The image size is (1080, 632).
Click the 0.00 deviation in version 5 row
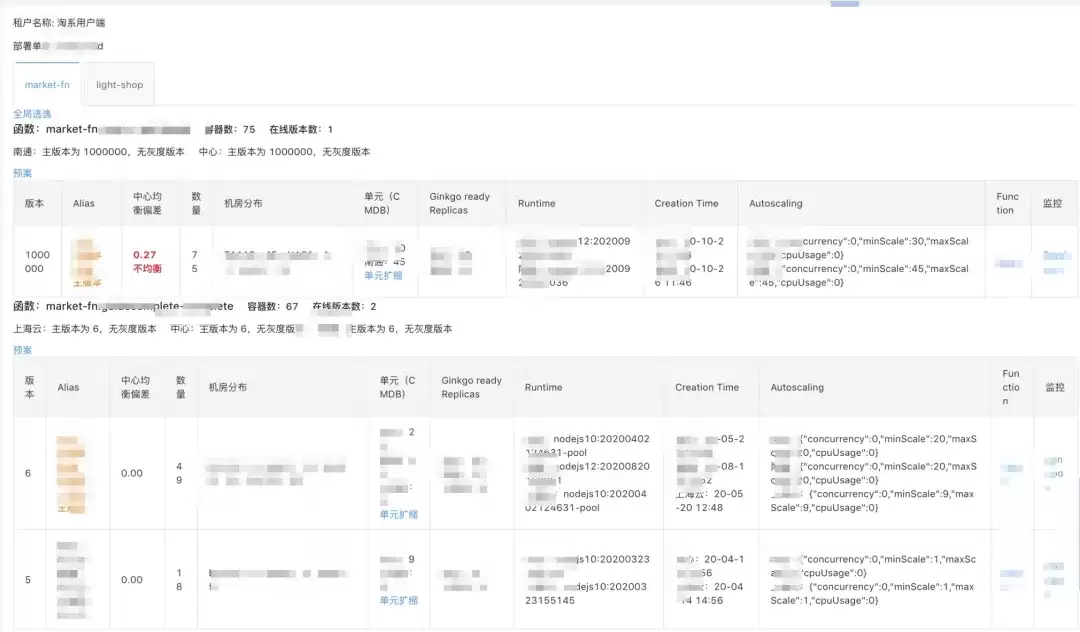(x=132, y=580)
